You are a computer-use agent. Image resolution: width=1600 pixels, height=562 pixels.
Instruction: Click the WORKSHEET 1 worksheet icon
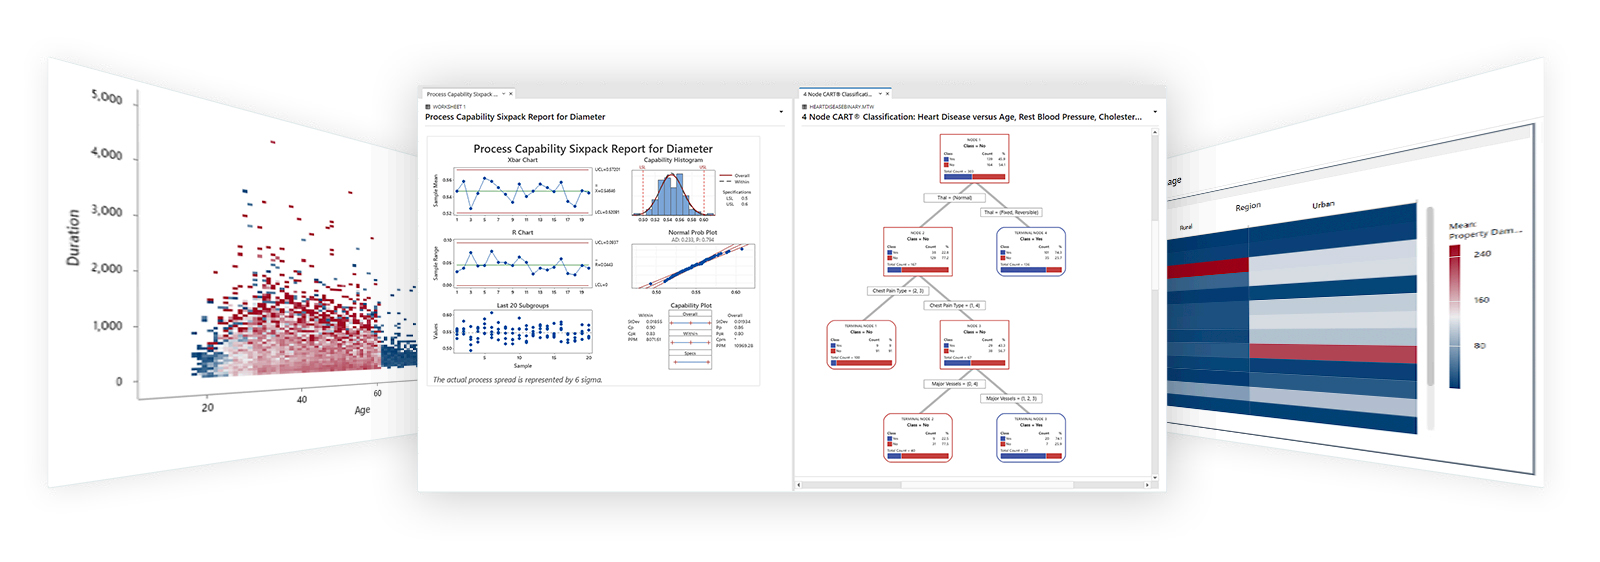pyautogui.click(x=428, y=106)
